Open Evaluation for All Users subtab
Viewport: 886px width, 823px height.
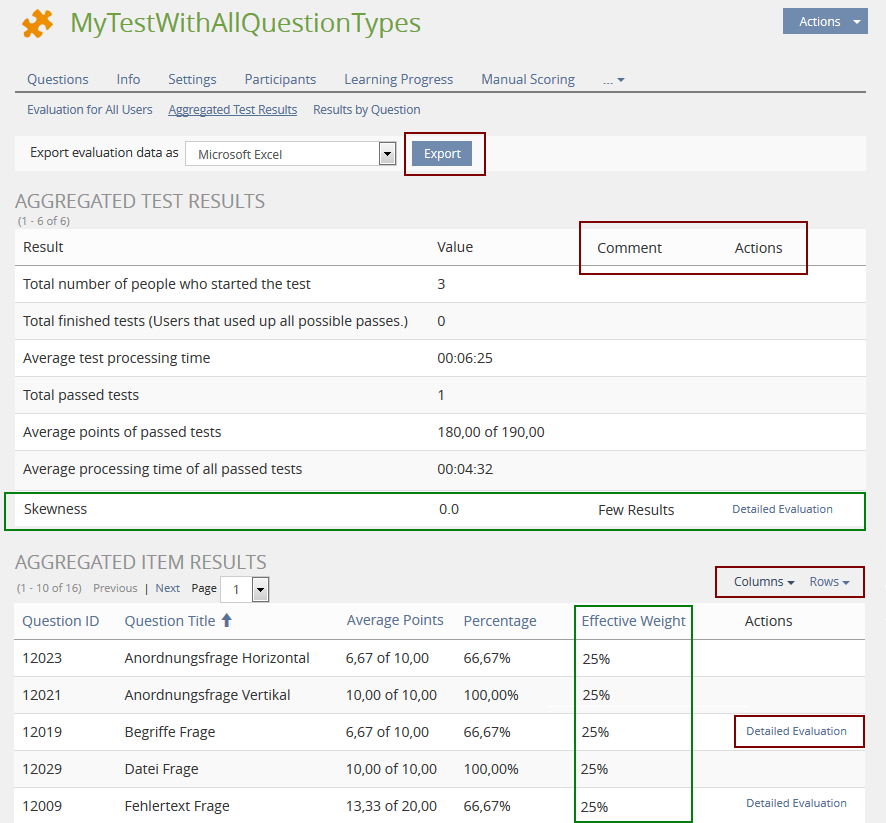click(90, 110)
